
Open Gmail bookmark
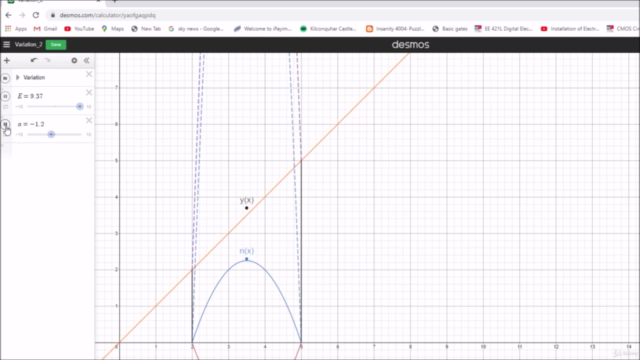(x=45, y=29)
